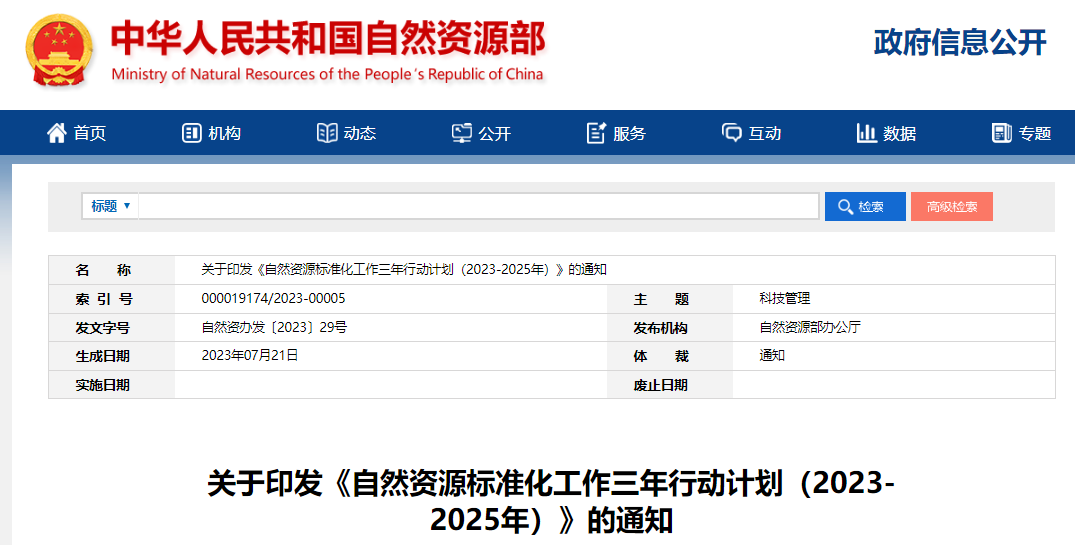This screenshot has height=545, width=1075.
Task: Open the 公开 navigation item
Action: point(481,133)
